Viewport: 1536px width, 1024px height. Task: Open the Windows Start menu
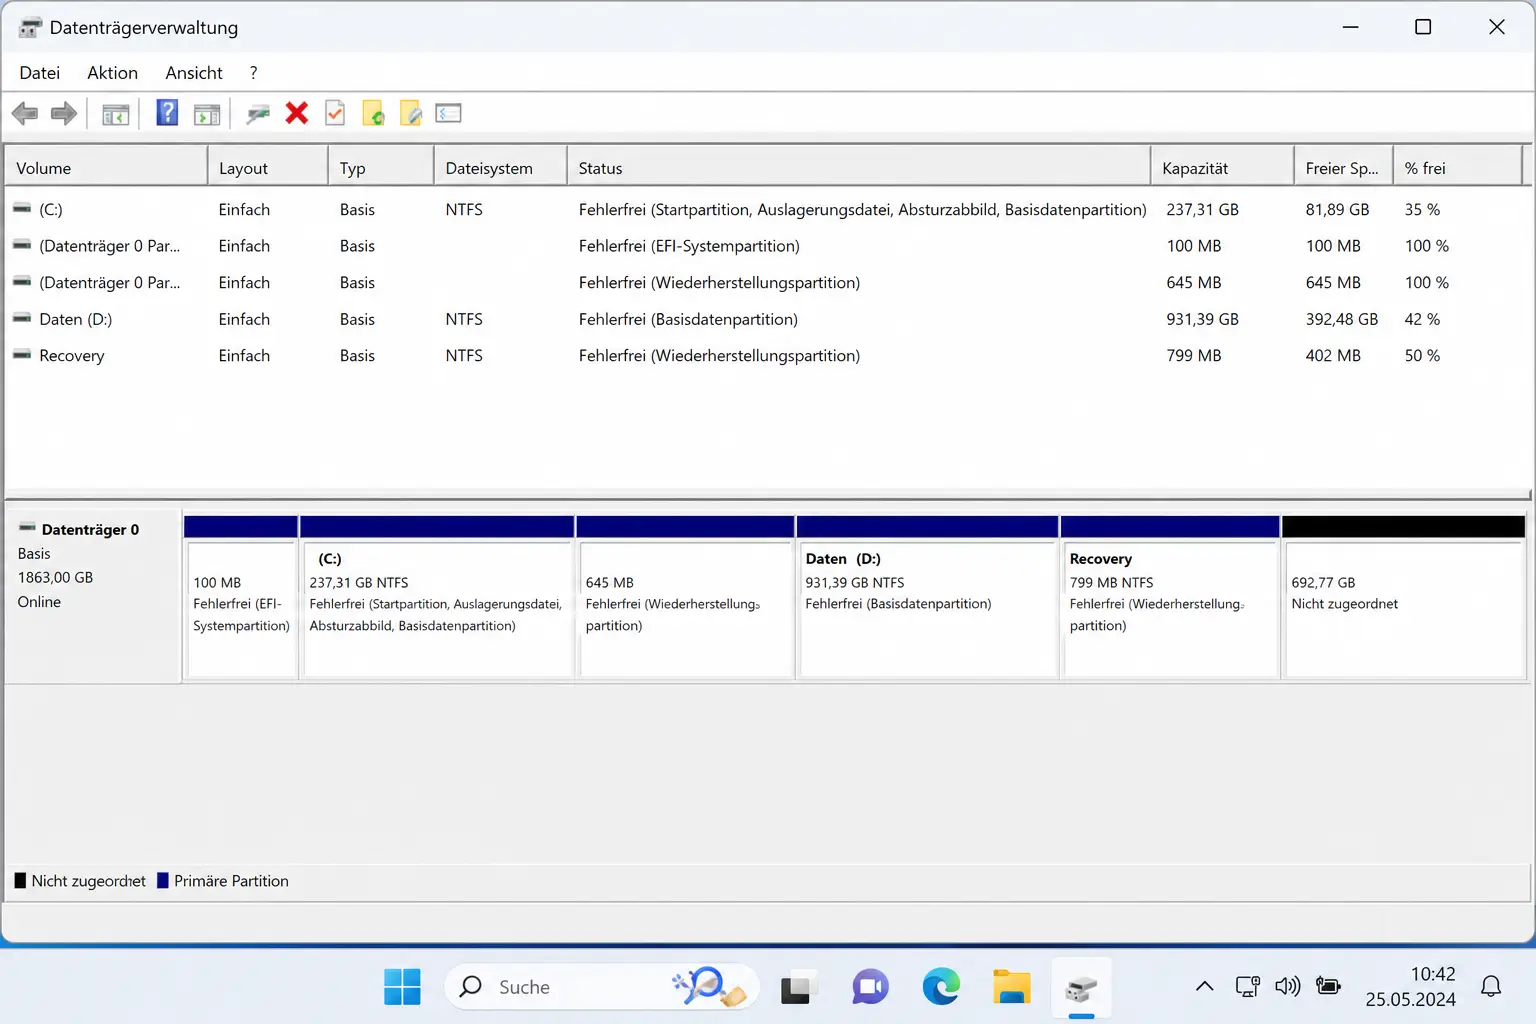click(x=402, y=987)
